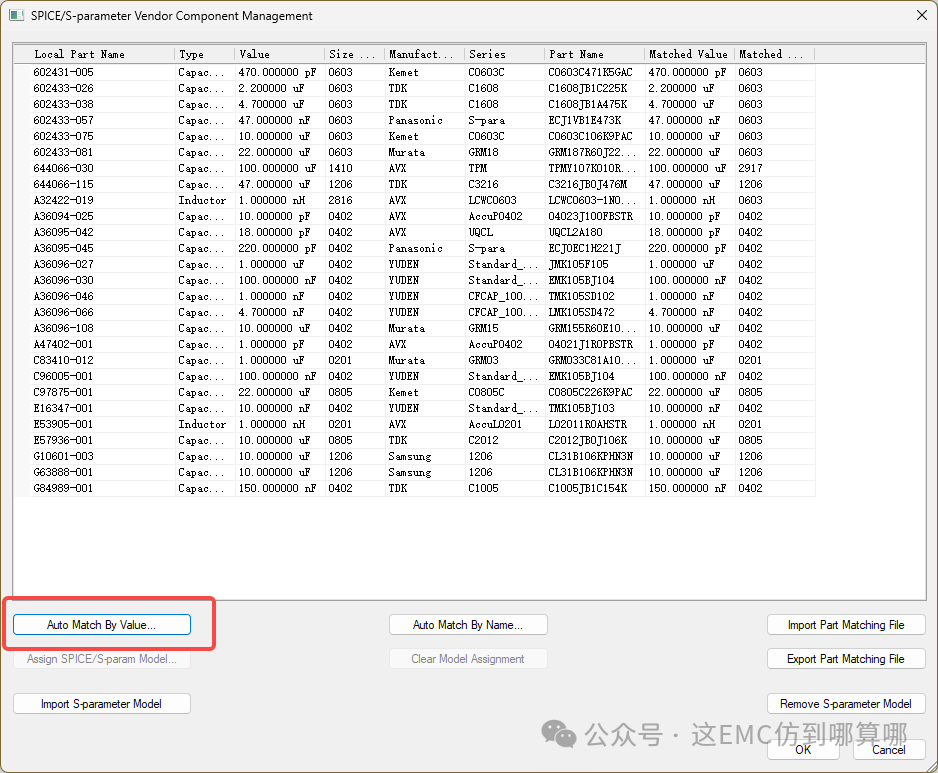Click Remove S-parameter Model button
This screenshot has height=773, width=938.
(x=846, y=704)
